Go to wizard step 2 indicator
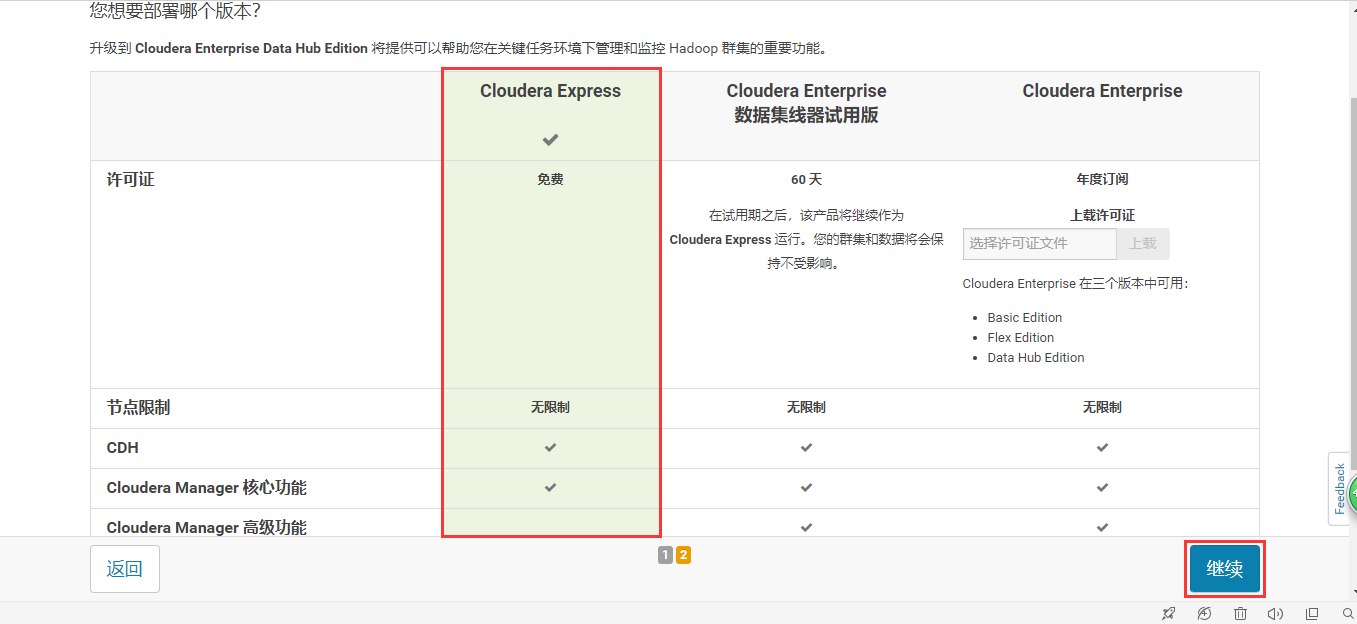This screenshot has height=624, width=1357. click(x=683, y=555)
